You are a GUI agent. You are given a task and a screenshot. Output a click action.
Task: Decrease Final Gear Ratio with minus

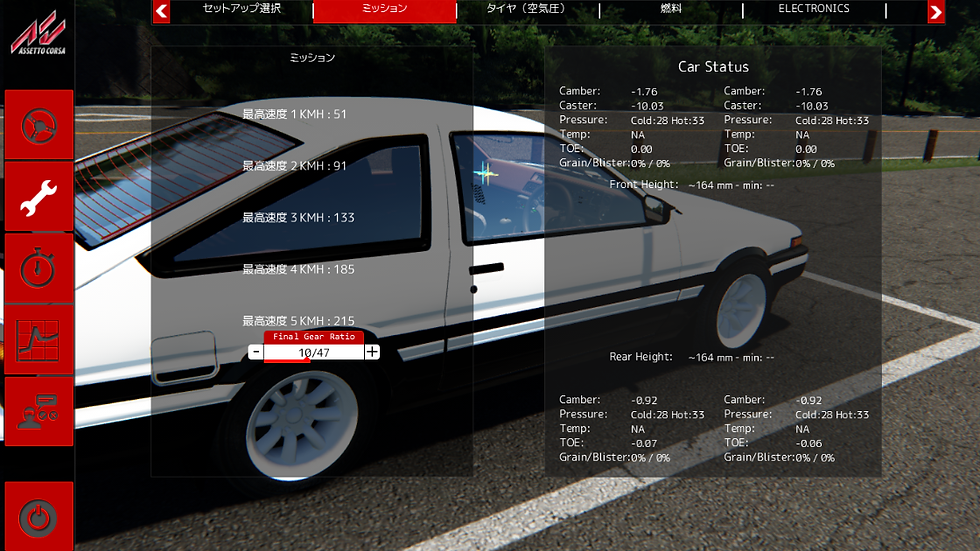pos(255,352)
